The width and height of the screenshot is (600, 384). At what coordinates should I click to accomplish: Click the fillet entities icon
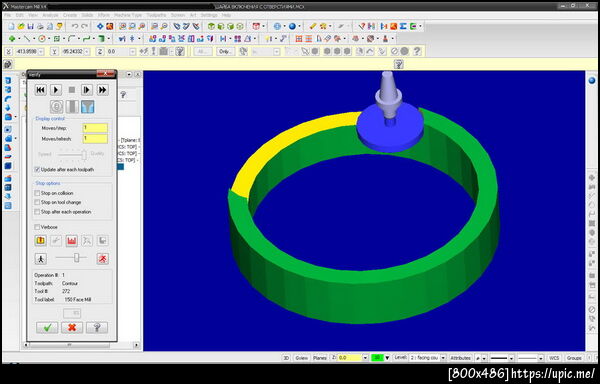coord(72,39)
